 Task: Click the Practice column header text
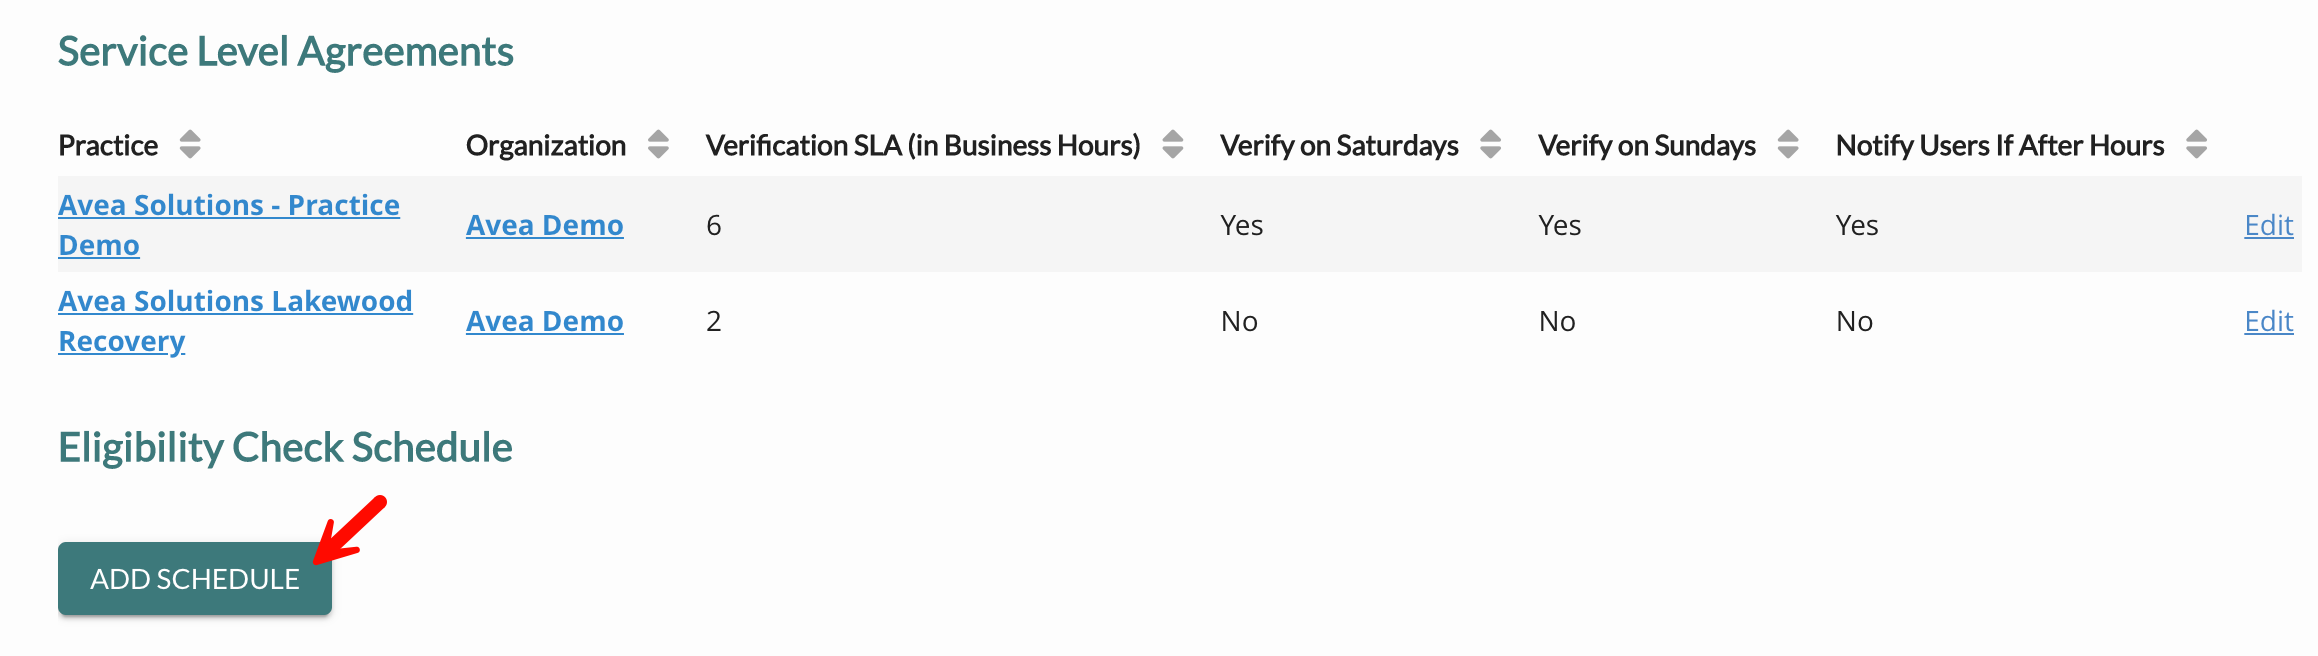click(108, 146)
